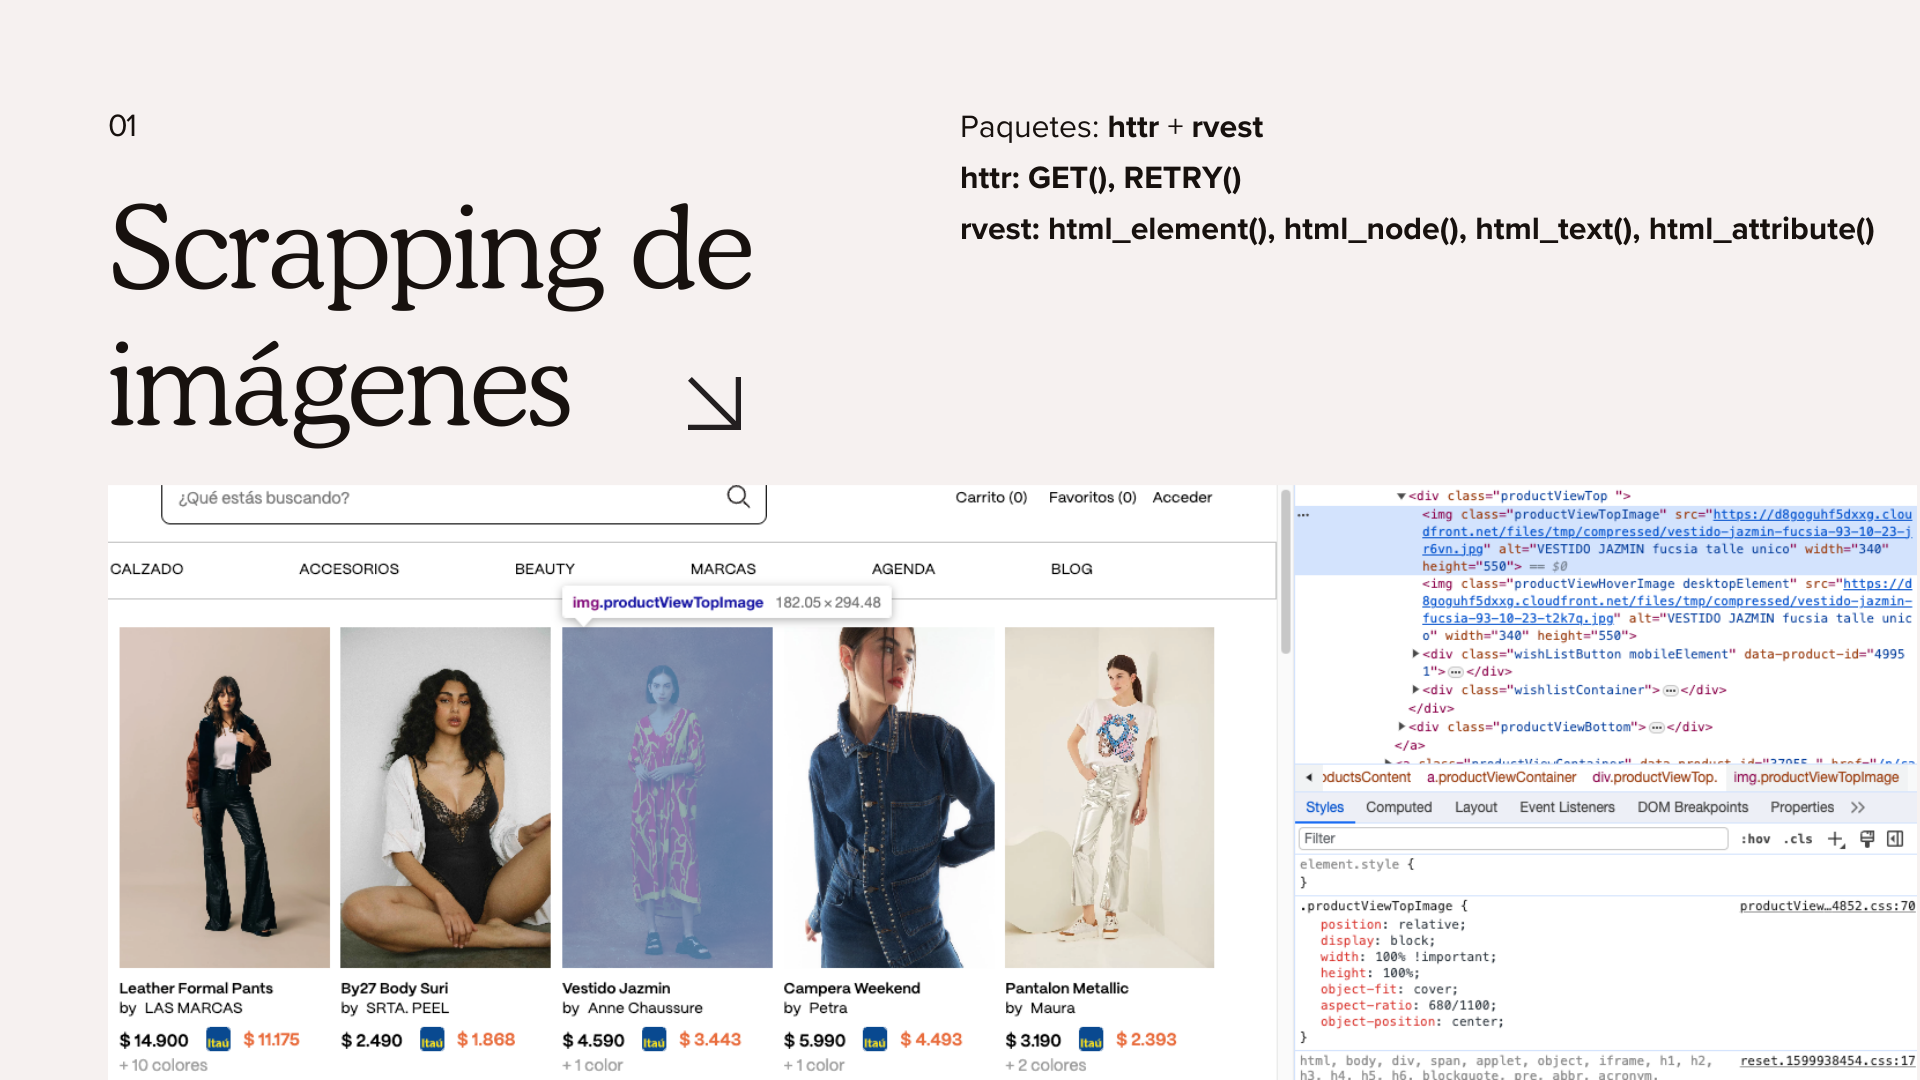
Task: Click the webpage vertical scrollbar thumb
Action: tap(1285, 570)
